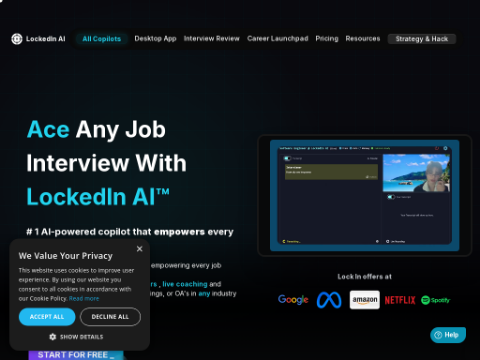480x360 pixels.
Task: Expand Show Details for cookie settings
Action: 76,337
